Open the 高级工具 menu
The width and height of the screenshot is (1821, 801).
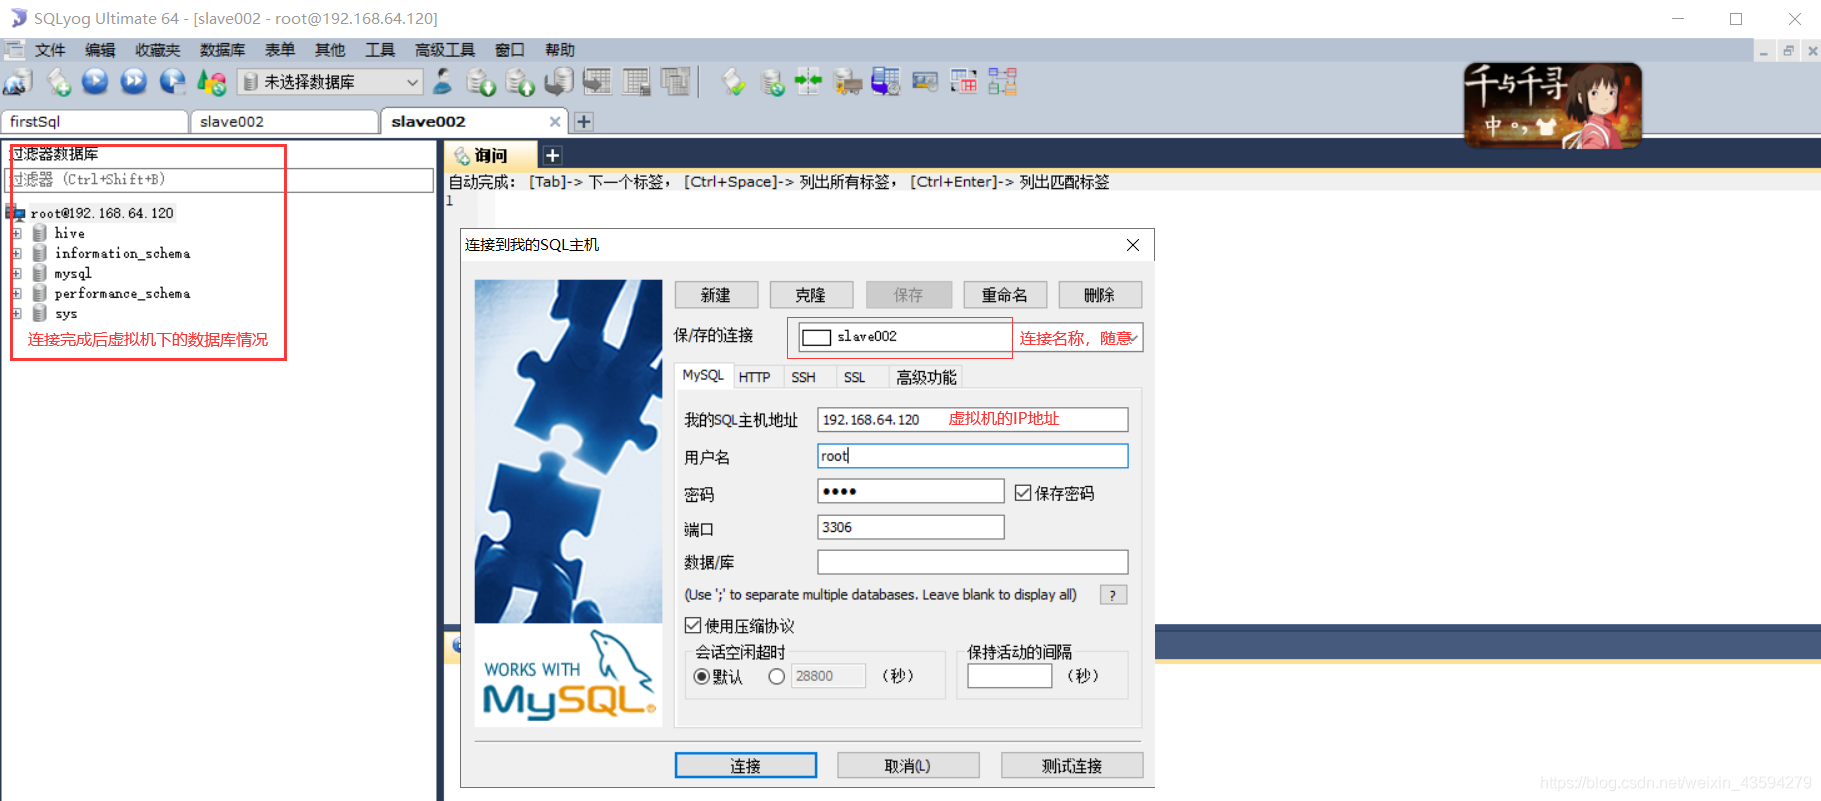[445, 50]
